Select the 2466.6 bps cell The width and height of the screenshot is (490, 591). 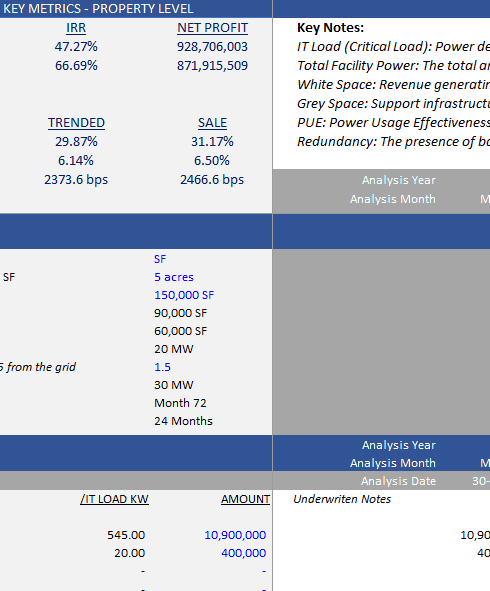pos(212,180)
